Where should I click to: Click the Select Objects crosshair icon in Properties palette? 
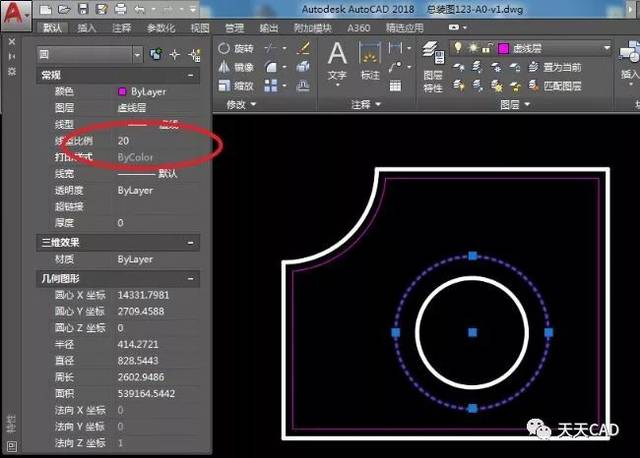click(x=175, y=55)
